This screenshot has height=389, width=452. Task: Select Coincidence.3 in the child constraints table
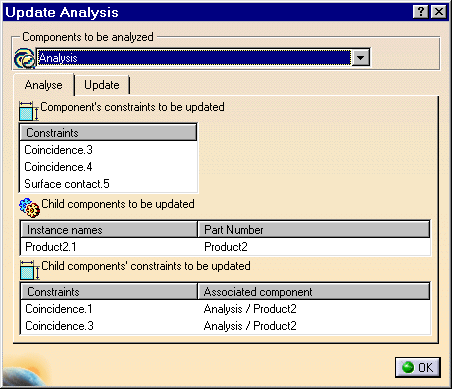59,326
